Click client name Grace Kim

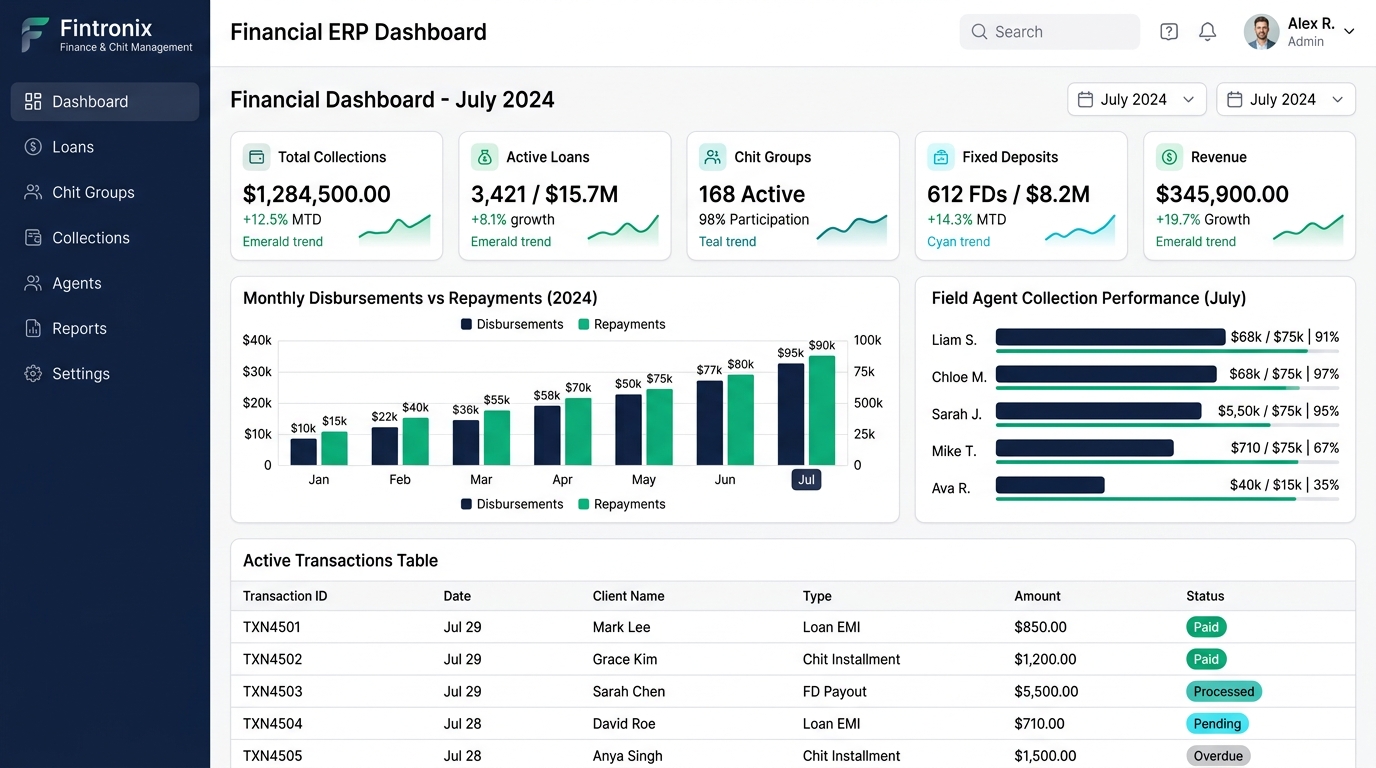pyautogui.click(x=625, y=659)
